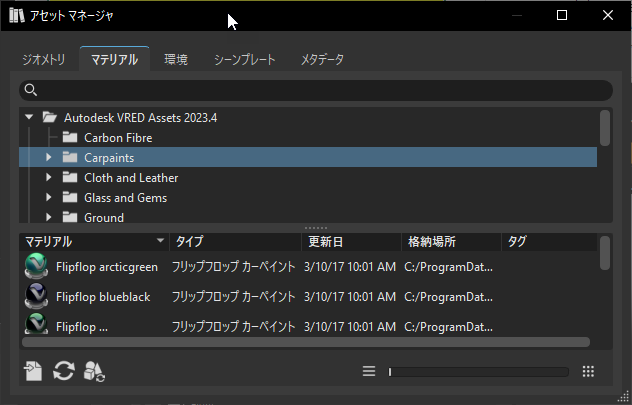Click the reload geometry assets icon

94,371
